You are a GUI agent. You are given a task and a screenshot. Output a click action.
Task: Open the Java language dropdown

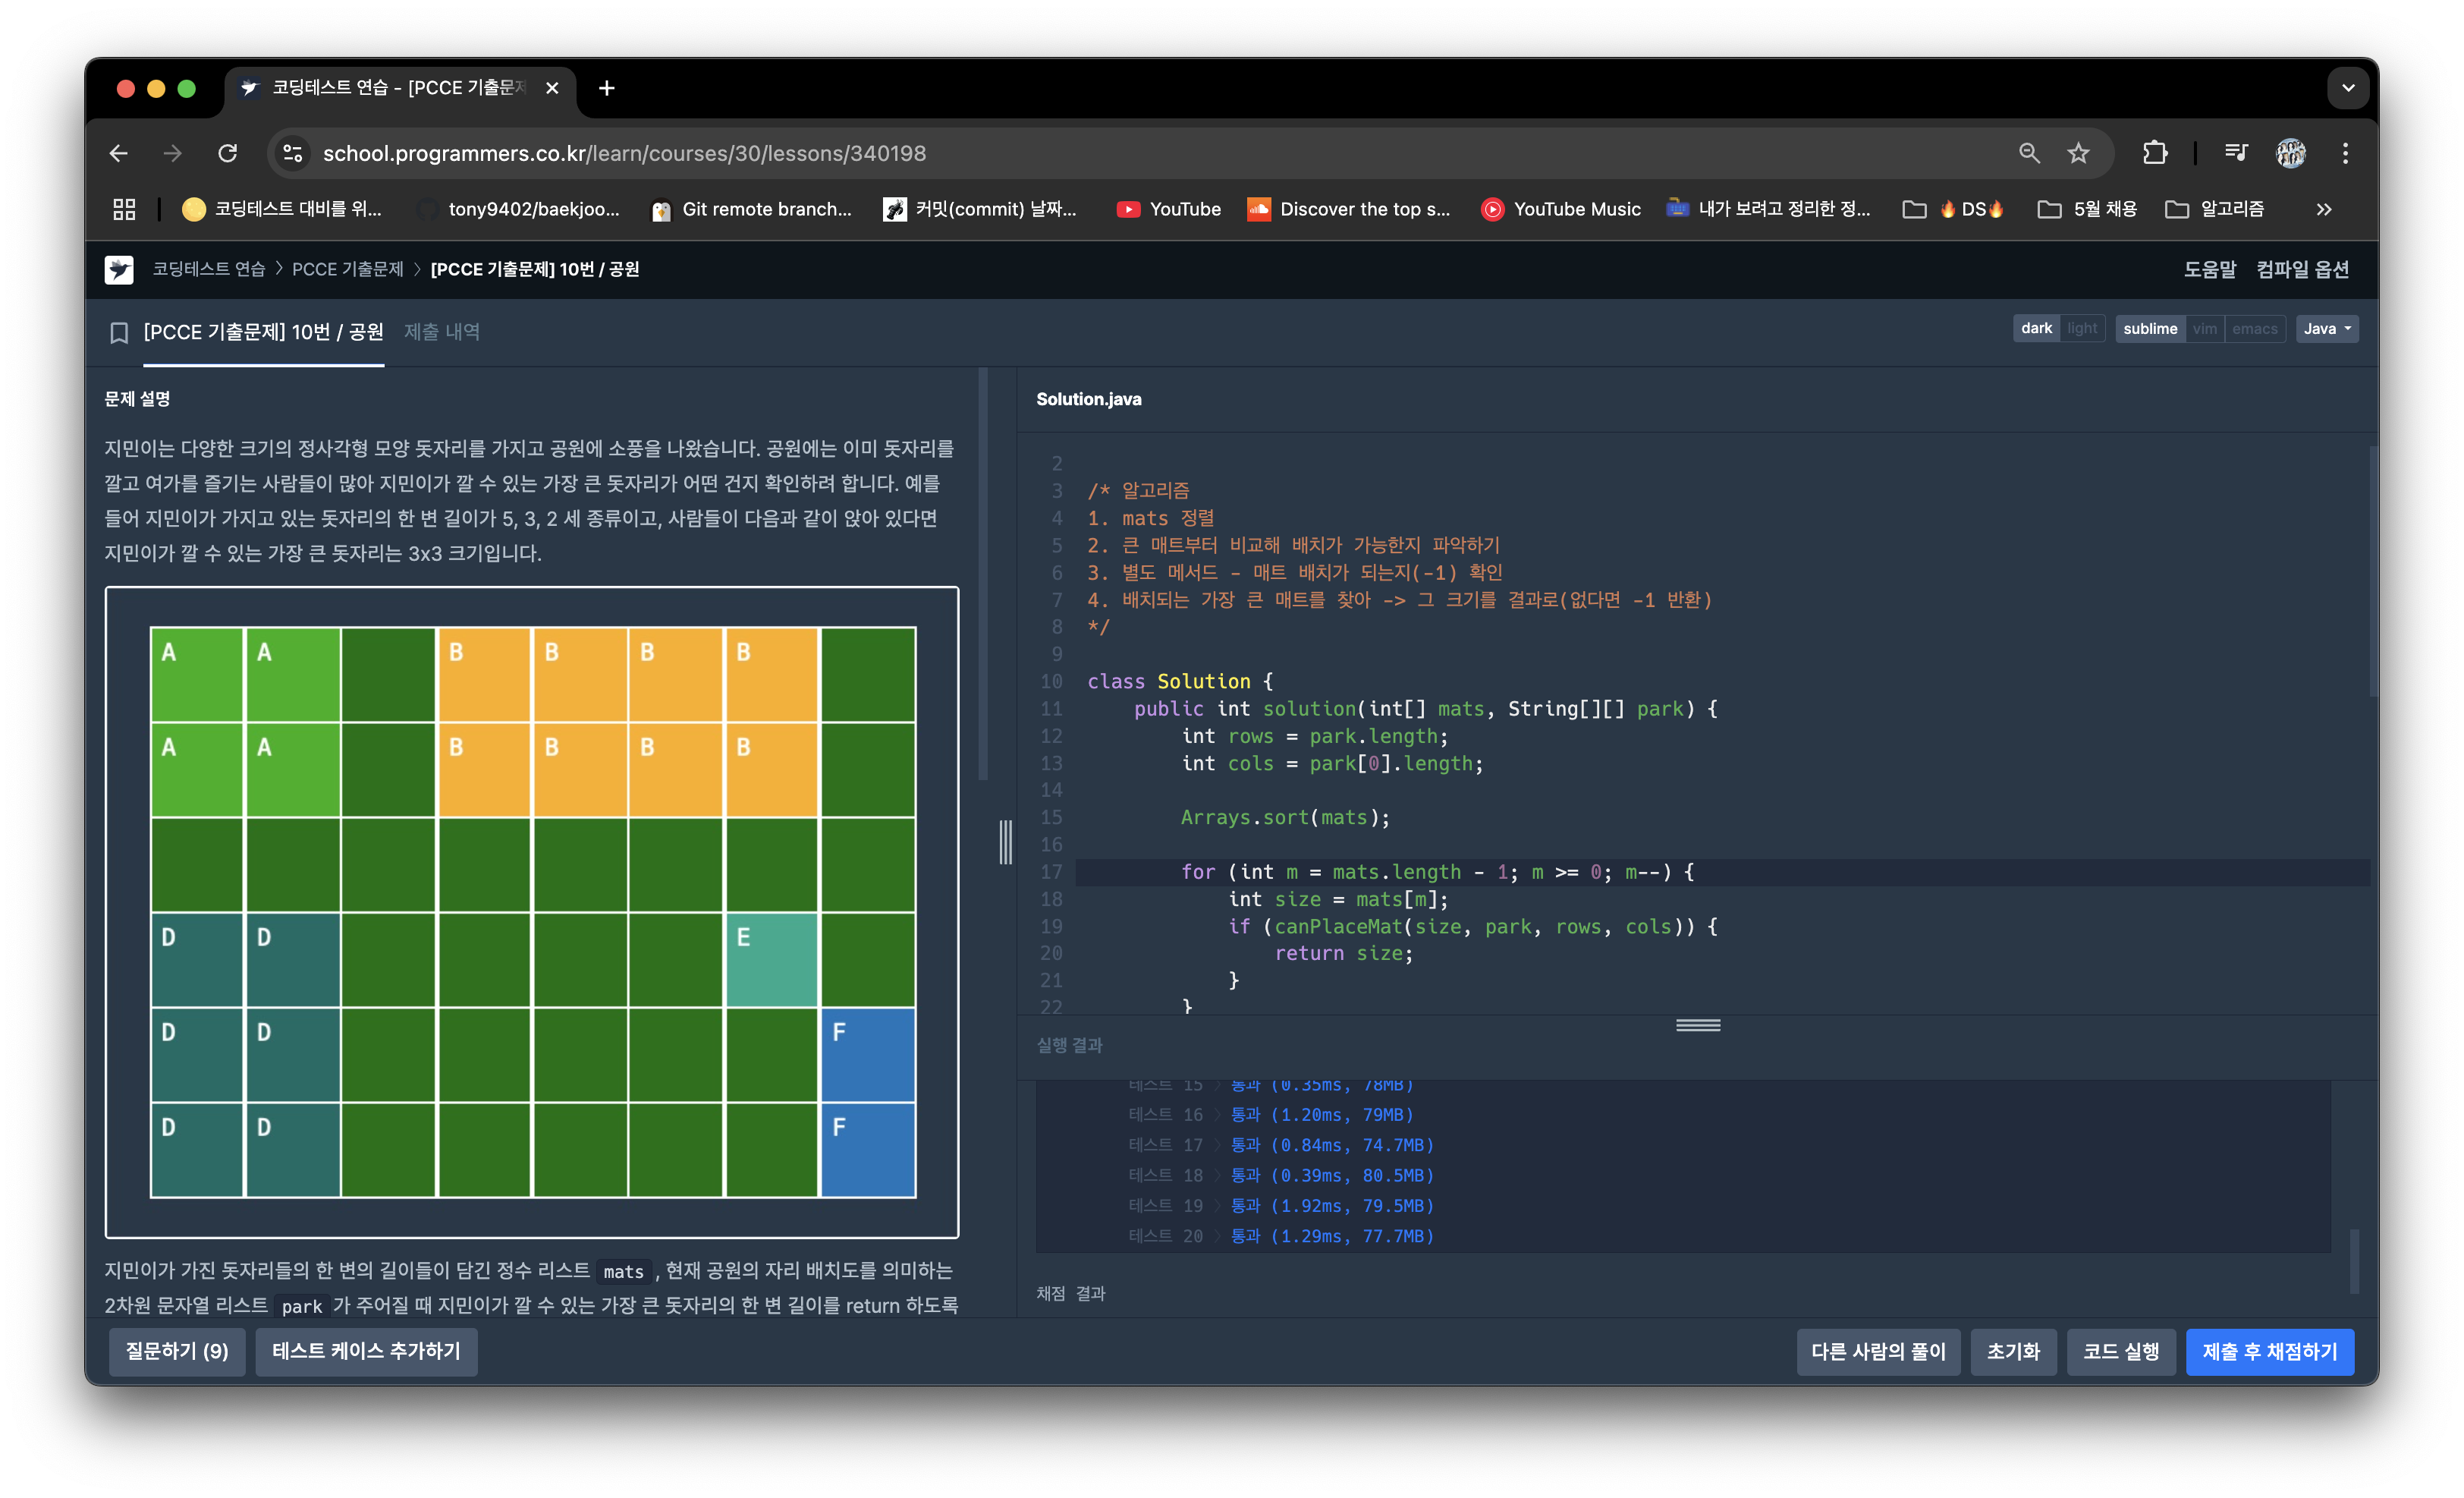tap(2326, 328)
